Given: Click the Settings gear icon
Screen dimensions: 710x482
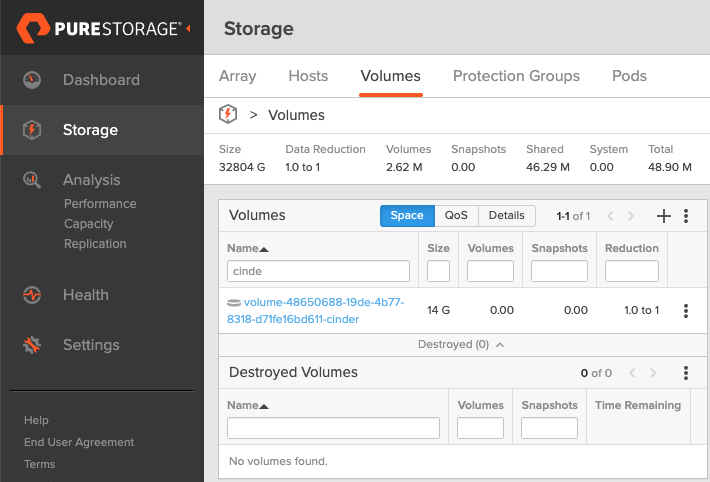Looking at the screenshot, I should pos(32,345).
